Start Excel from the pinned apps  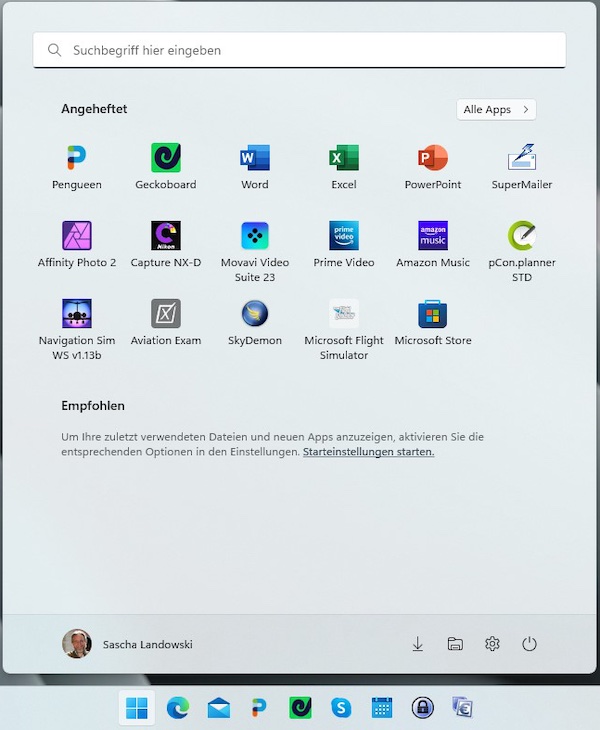pos(344,167)
